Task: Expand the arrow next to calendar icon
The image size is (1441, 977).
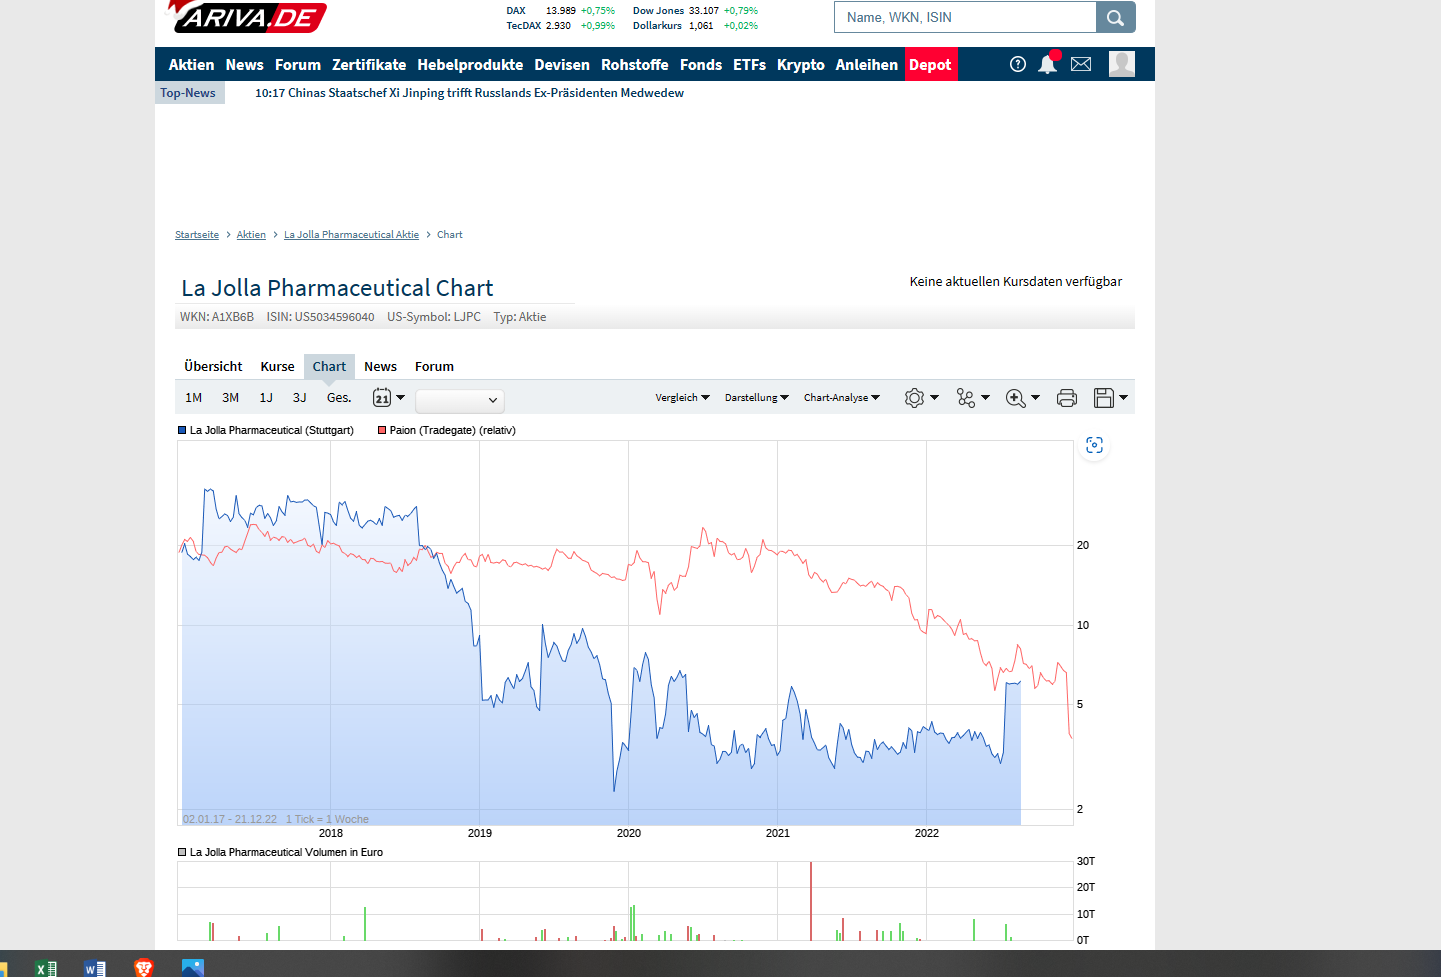Action: (x=401, y=398)
